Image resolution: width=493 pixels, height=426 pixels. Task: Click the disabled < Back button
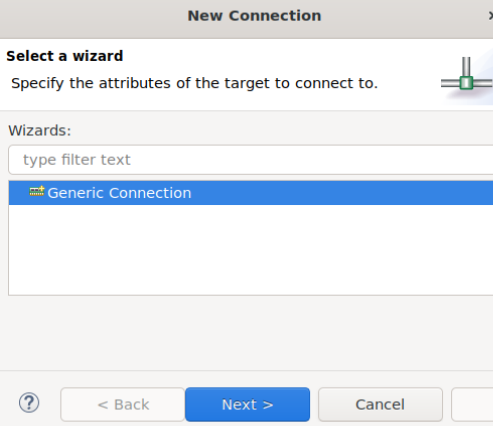pos(123,404)
